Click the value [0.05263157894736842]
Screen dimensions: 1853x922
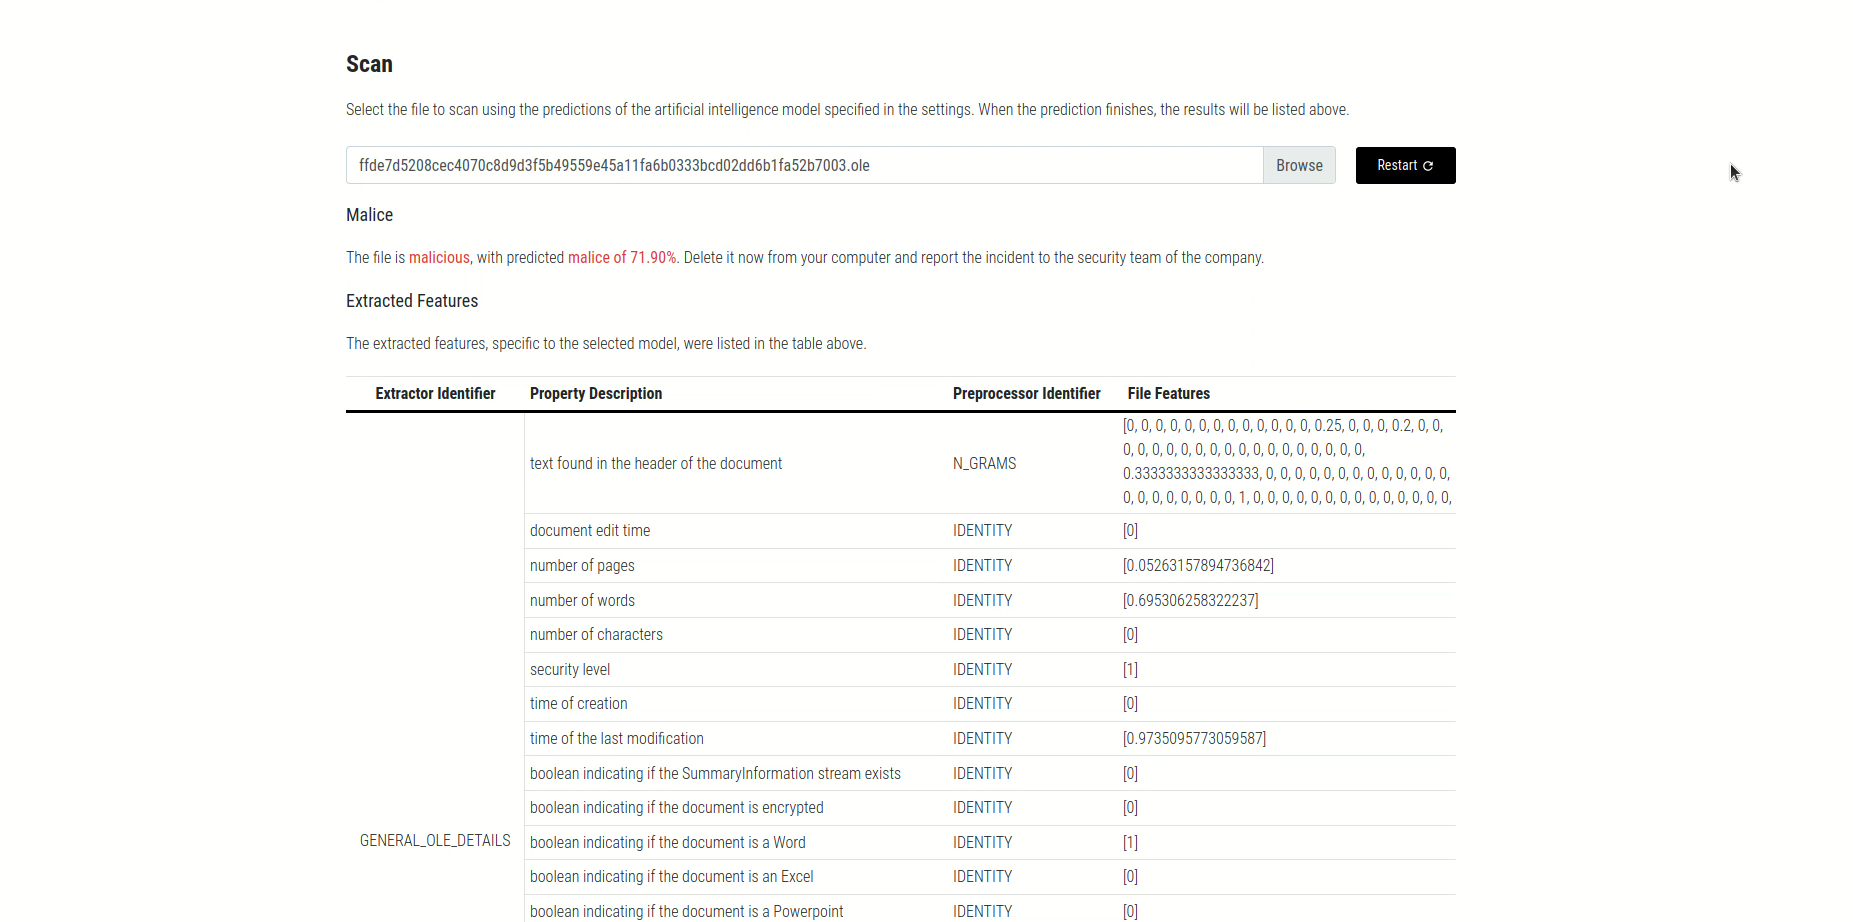click(1198, 566)
